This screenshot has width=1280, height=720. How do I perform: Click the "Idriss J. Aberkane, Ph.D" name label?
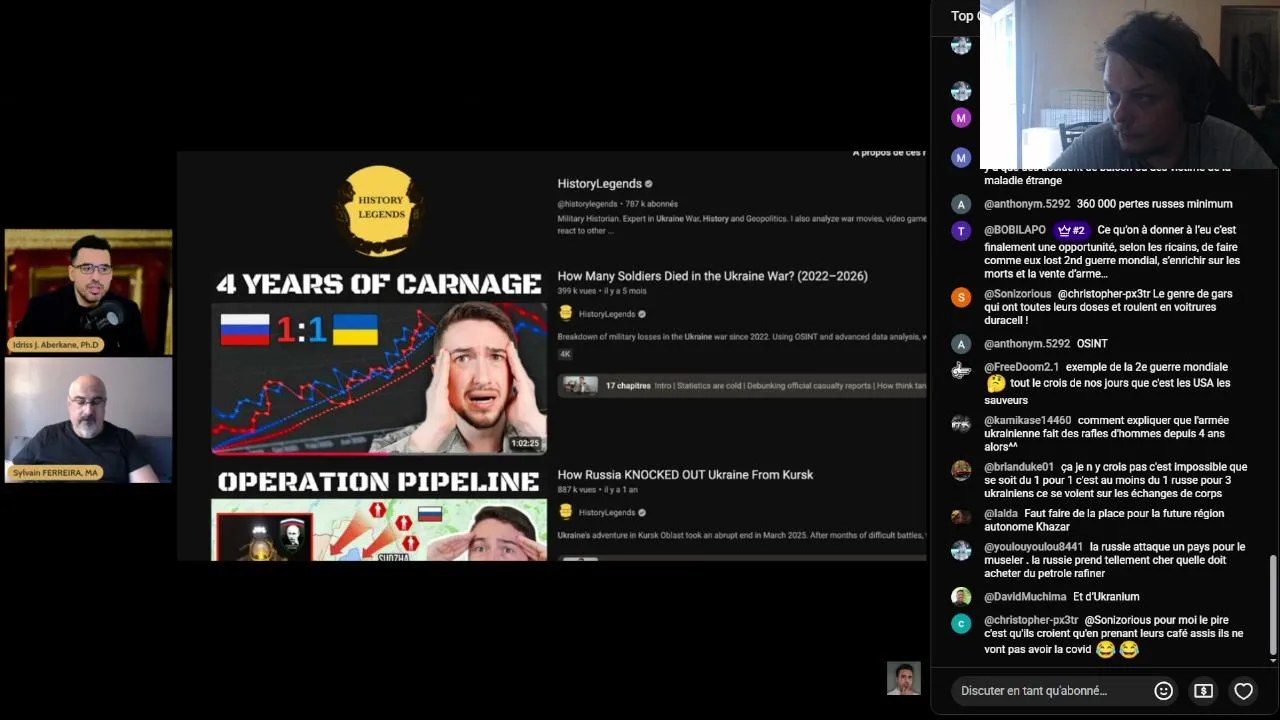[x=56, y=345]
